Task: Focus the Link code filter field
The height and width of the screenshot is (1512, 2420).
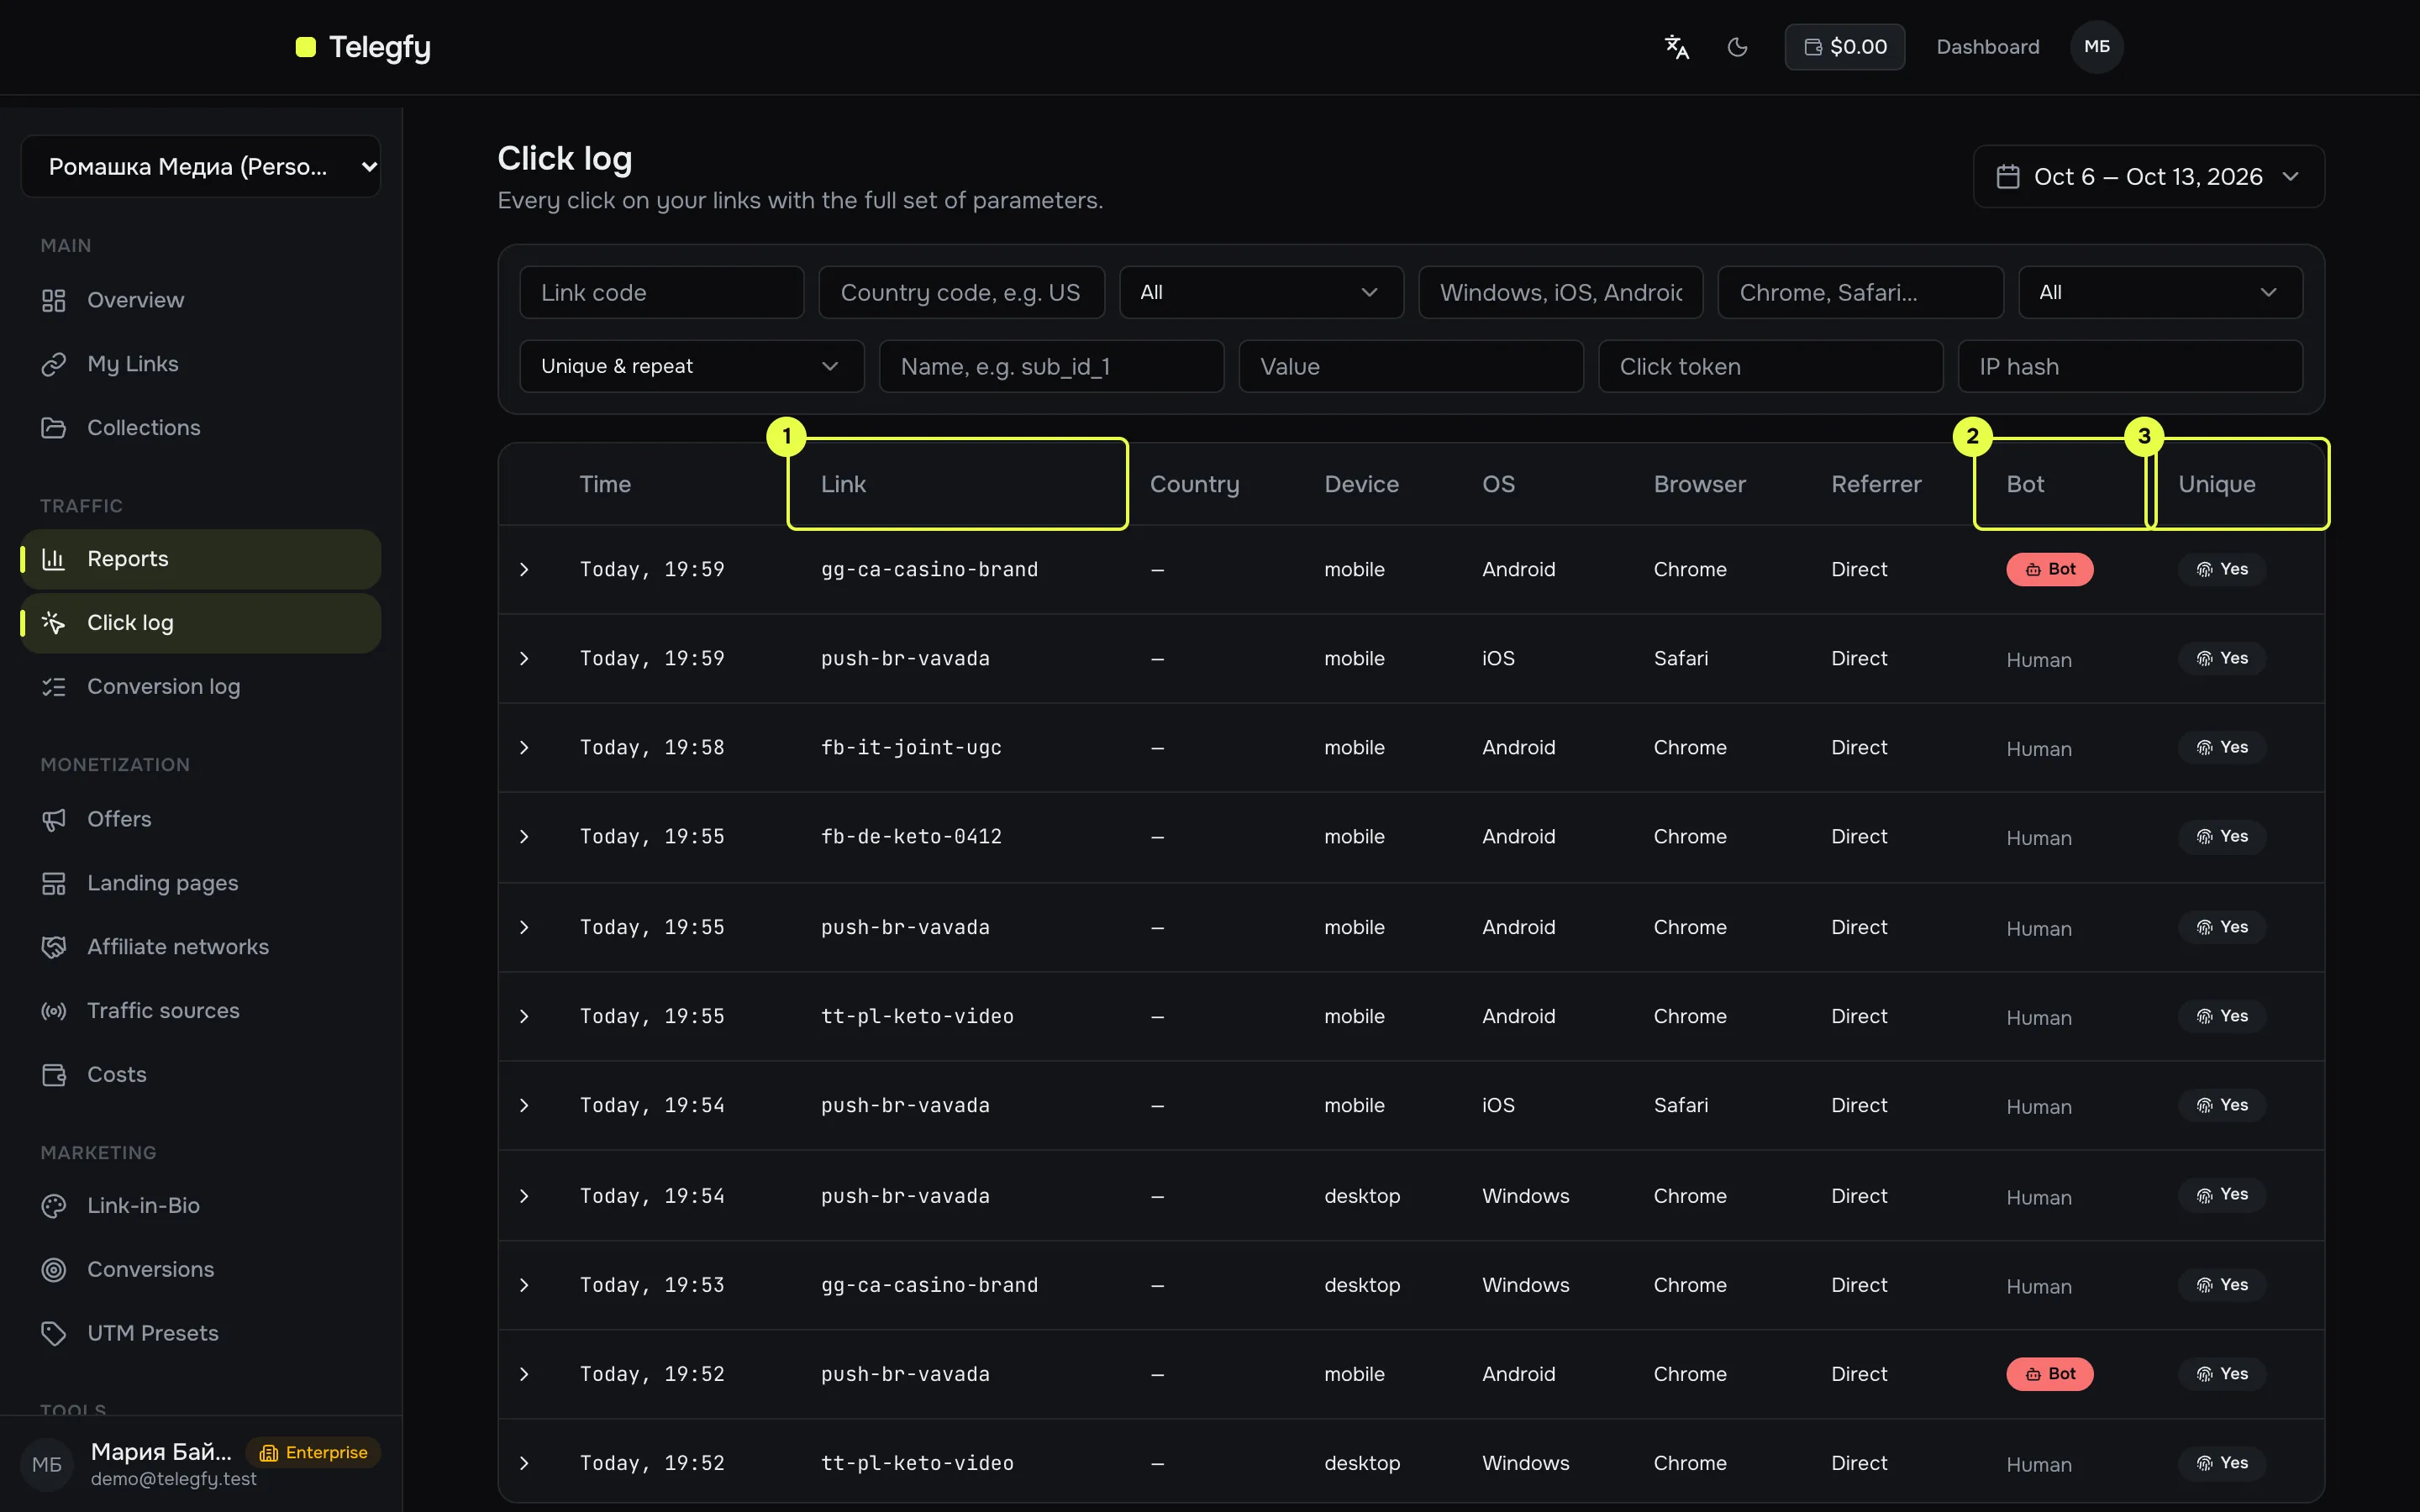Action: (661, 292)
